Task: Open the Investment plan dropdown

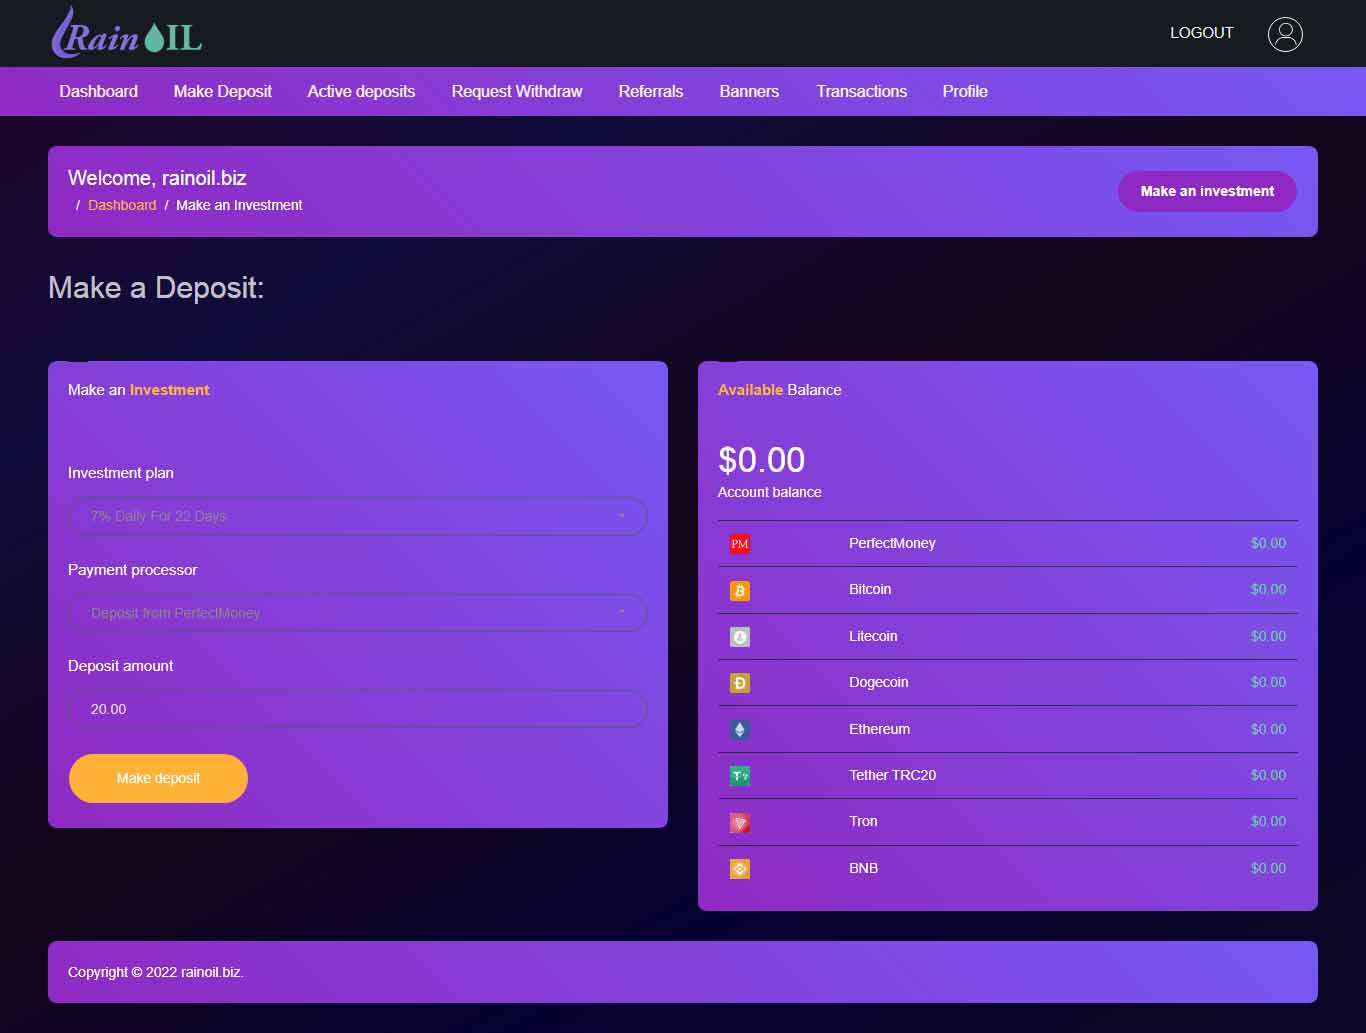Action: (358, 516)
